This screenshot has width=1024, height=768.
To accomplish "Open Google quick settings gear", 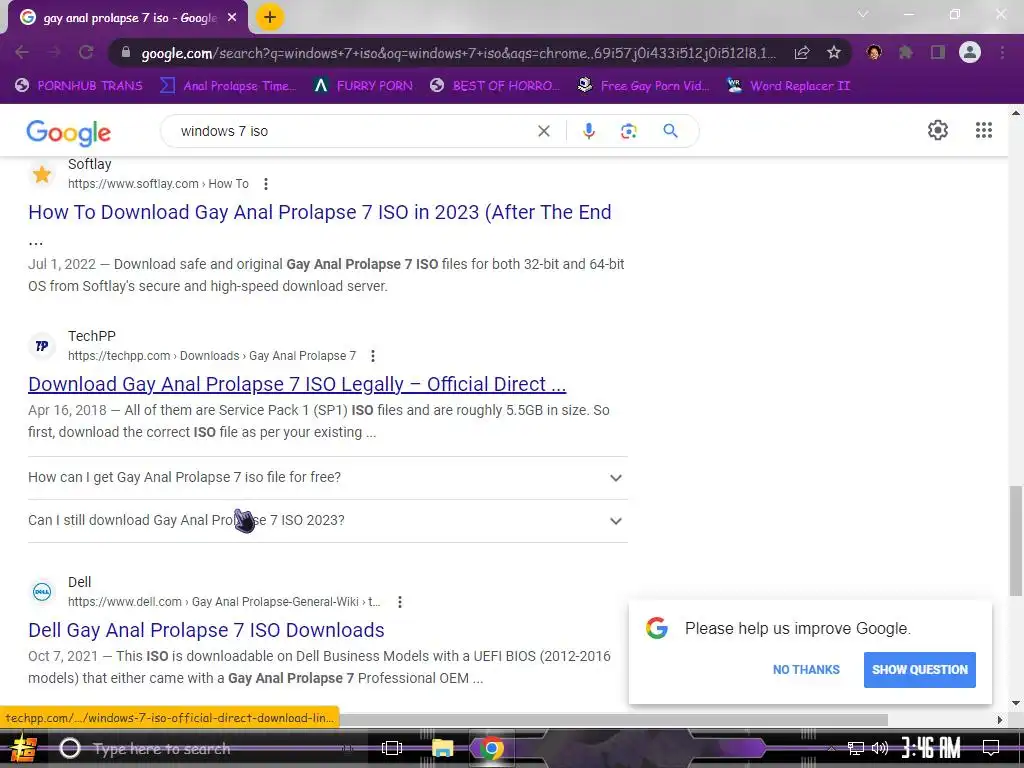I will [x=938, y=130].
